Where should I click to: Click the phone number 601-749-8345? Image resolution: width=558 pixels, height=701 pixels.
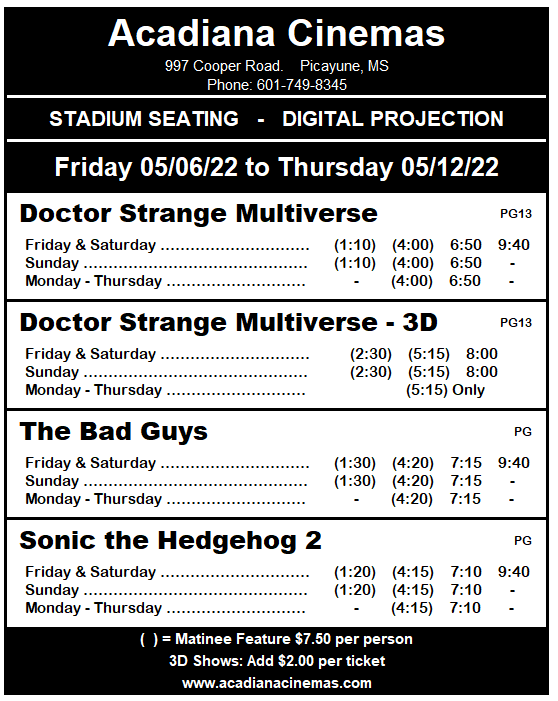pyautogui.click(x=302, y=85)
